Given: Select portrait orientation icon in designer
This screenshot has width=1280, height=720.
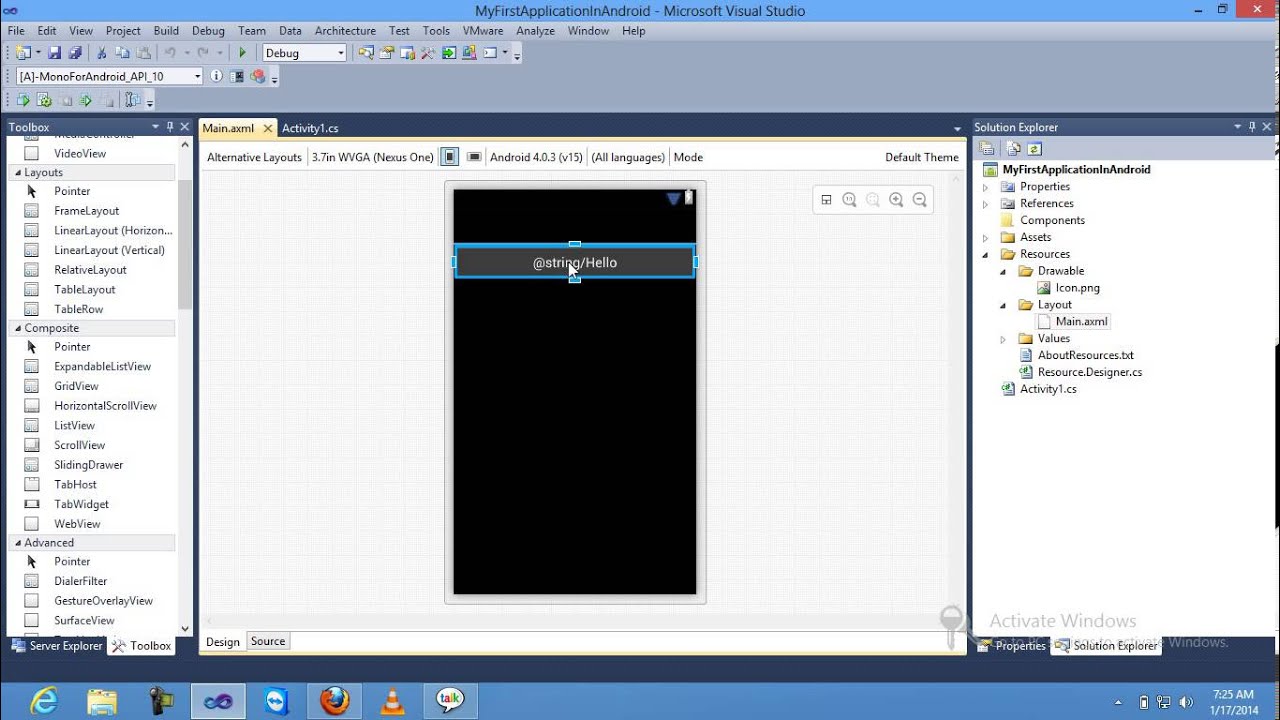Looking at the screenshot, I should pyautogui.click(x=450, y=157).
